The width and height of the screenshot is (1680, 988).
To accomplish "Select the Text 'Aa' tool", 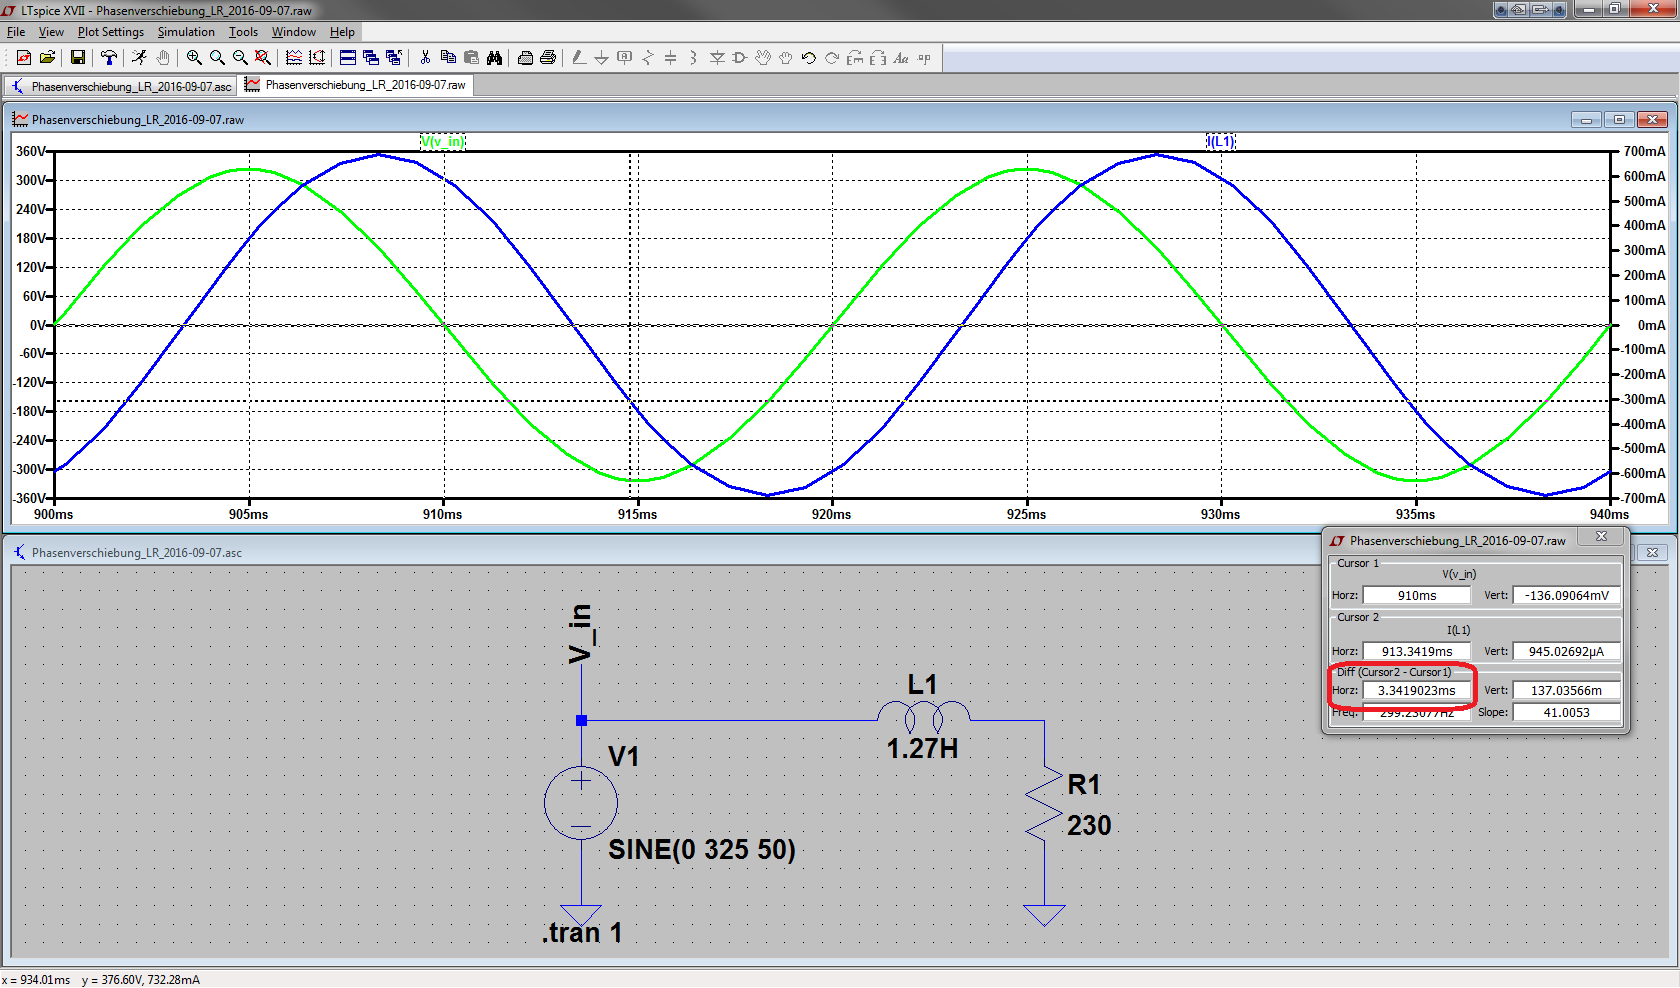I will click(901, 58).
